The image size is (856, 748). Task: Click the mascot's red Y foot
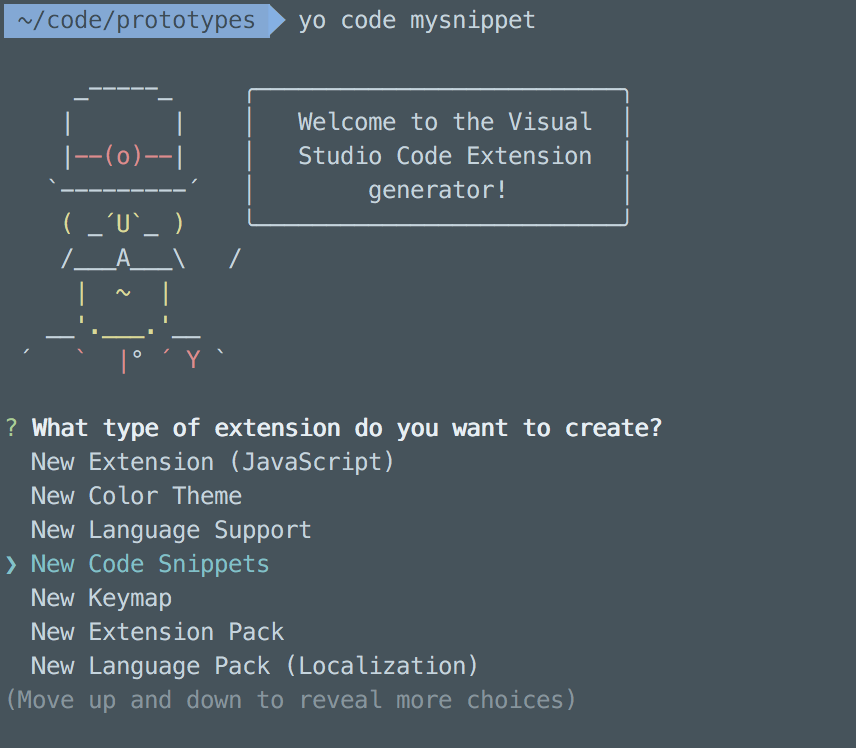point(193,360)
